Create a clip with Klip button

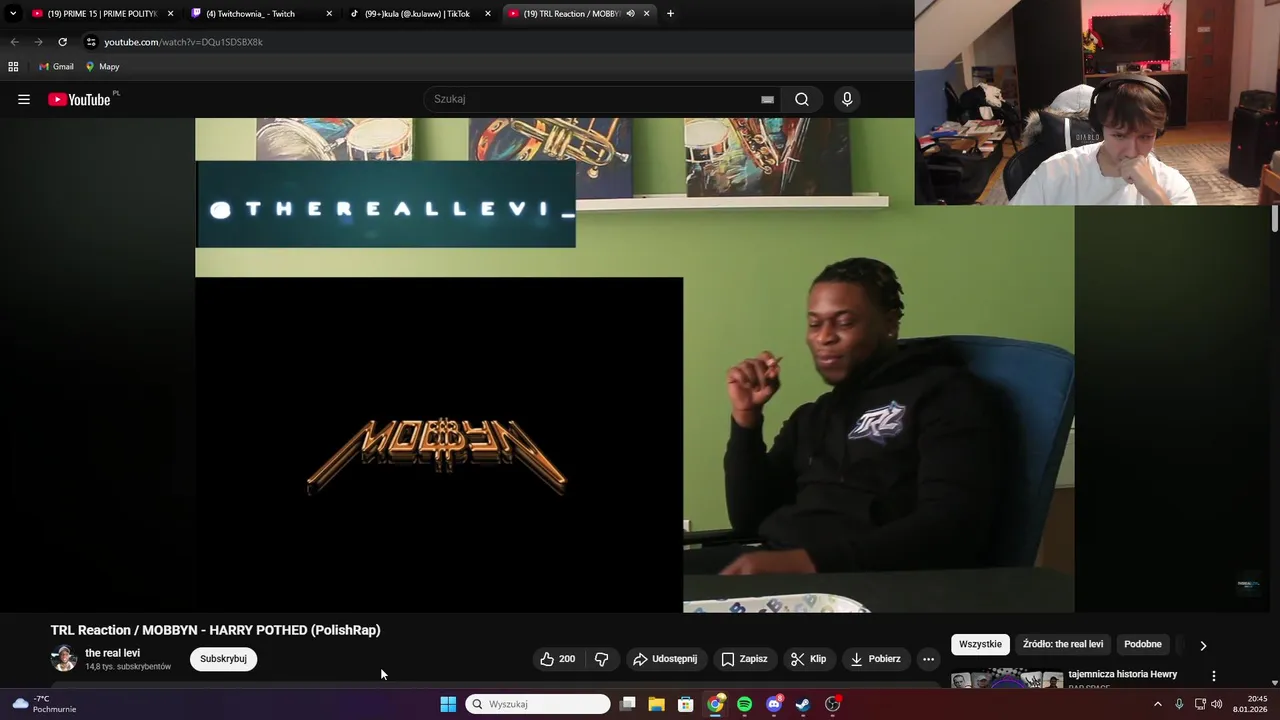(x=808, y=659)
